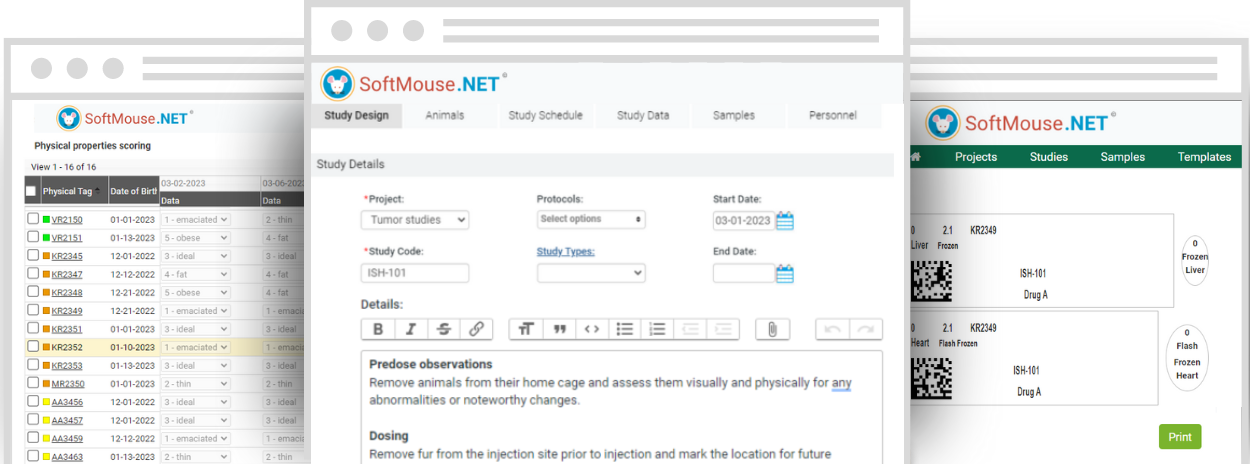Tick the select-all checkbox in table header

click(31, 192)
